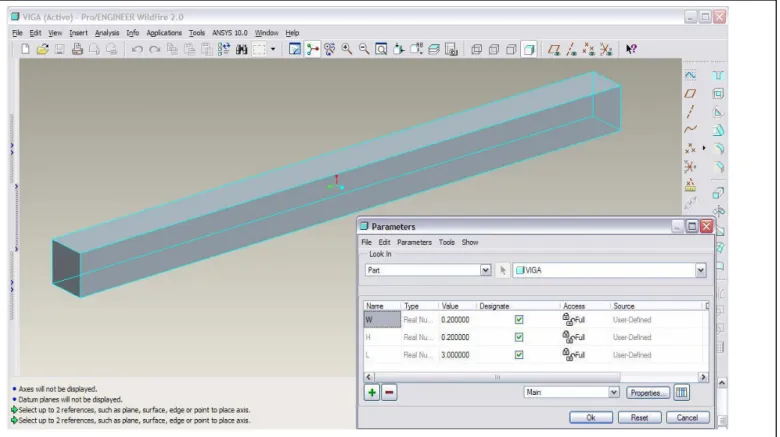Screen dimensions: 780x437
Task: Zoom in using the magnifier plus icon
Action: 347,49
